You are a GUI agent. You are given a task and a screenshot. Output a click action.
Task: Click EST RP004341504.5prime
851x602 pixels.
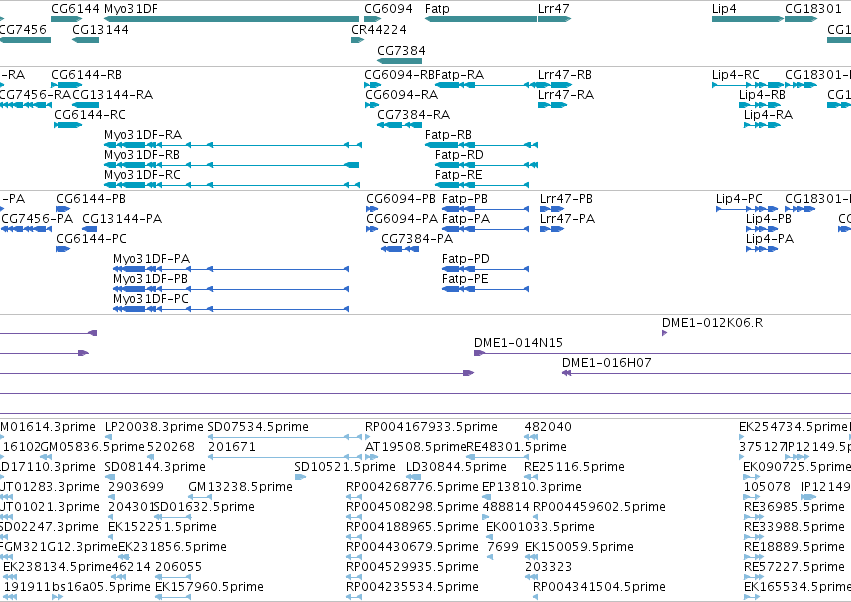point(536,597)
